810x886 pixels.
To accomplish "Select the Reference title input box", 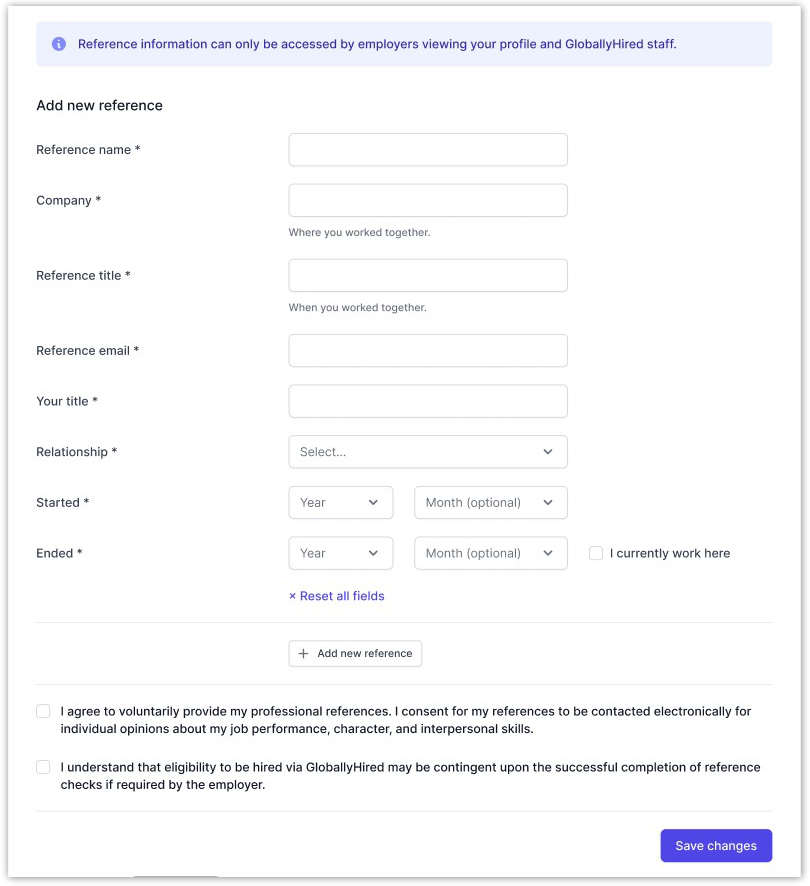I will click(427, 276).
